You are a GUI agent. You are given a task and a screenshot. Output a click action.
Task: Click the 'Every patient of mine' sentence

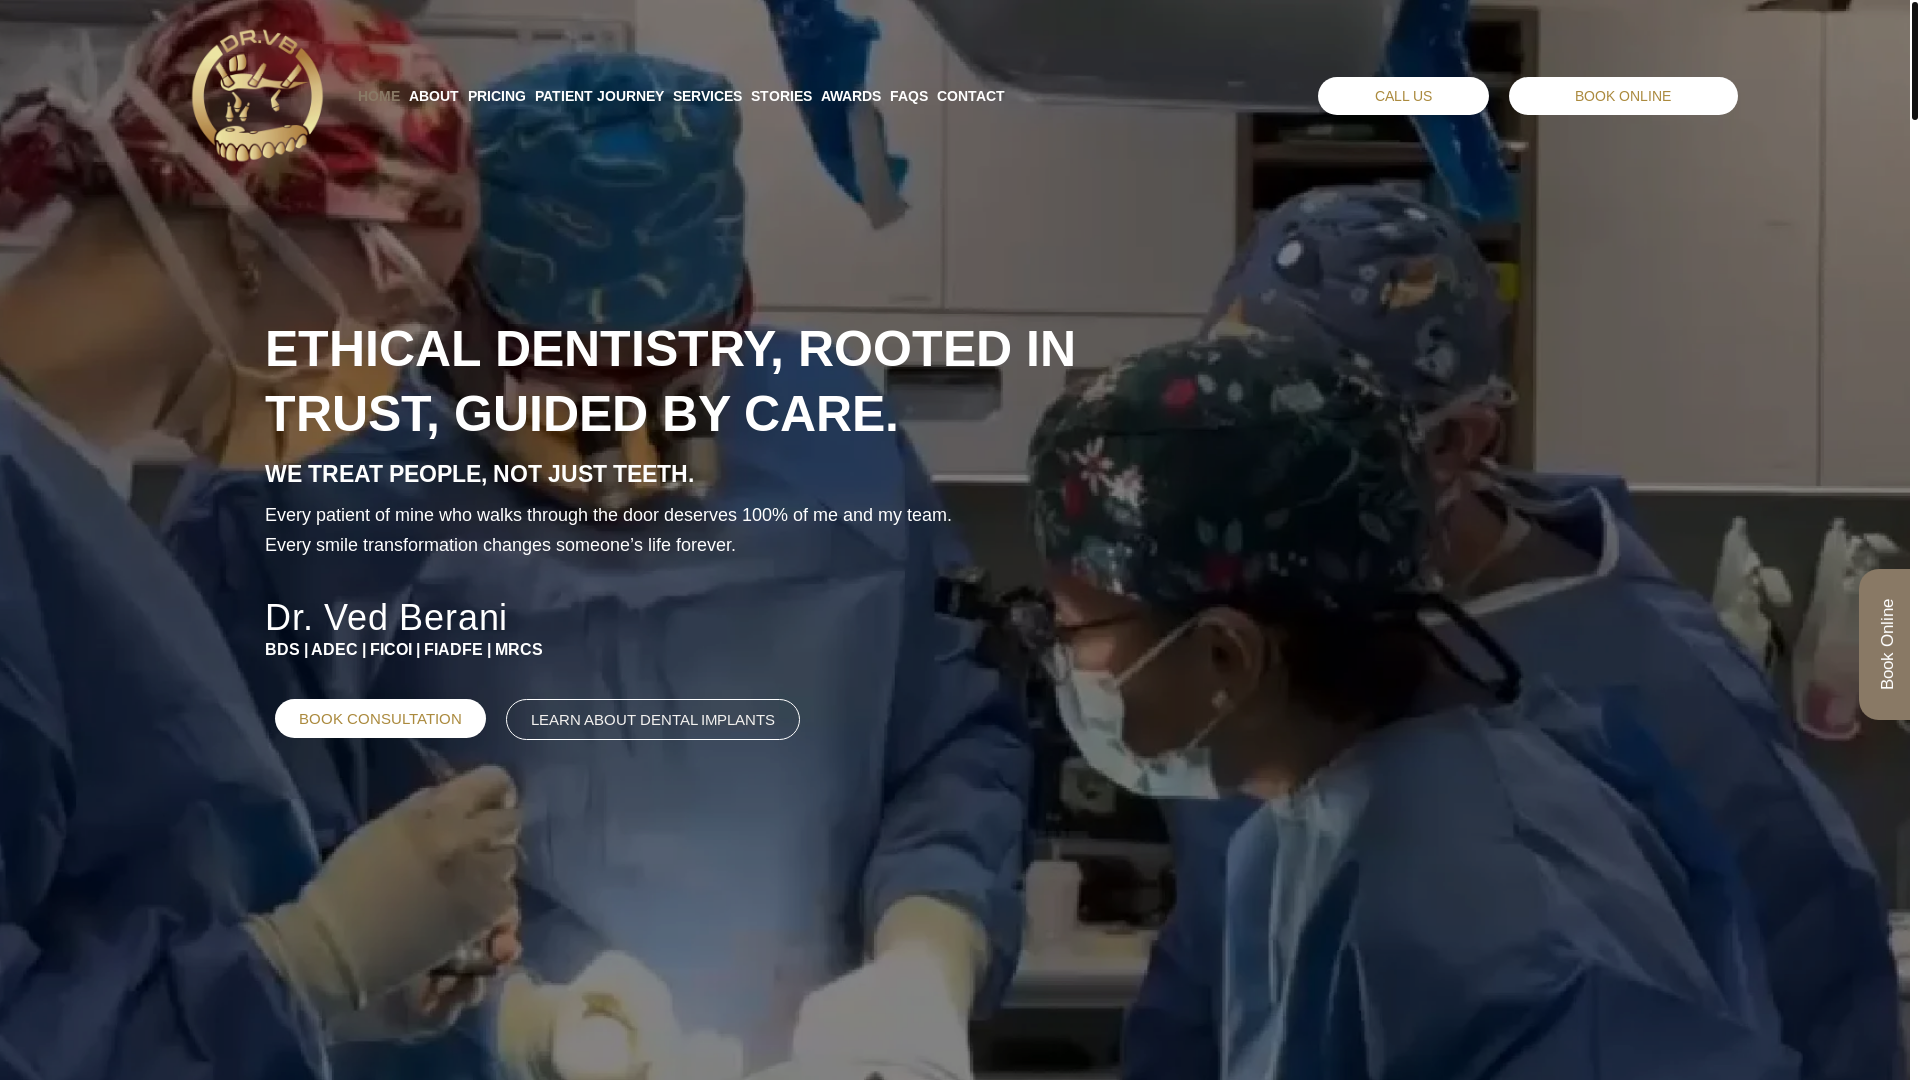coord(608,515)
